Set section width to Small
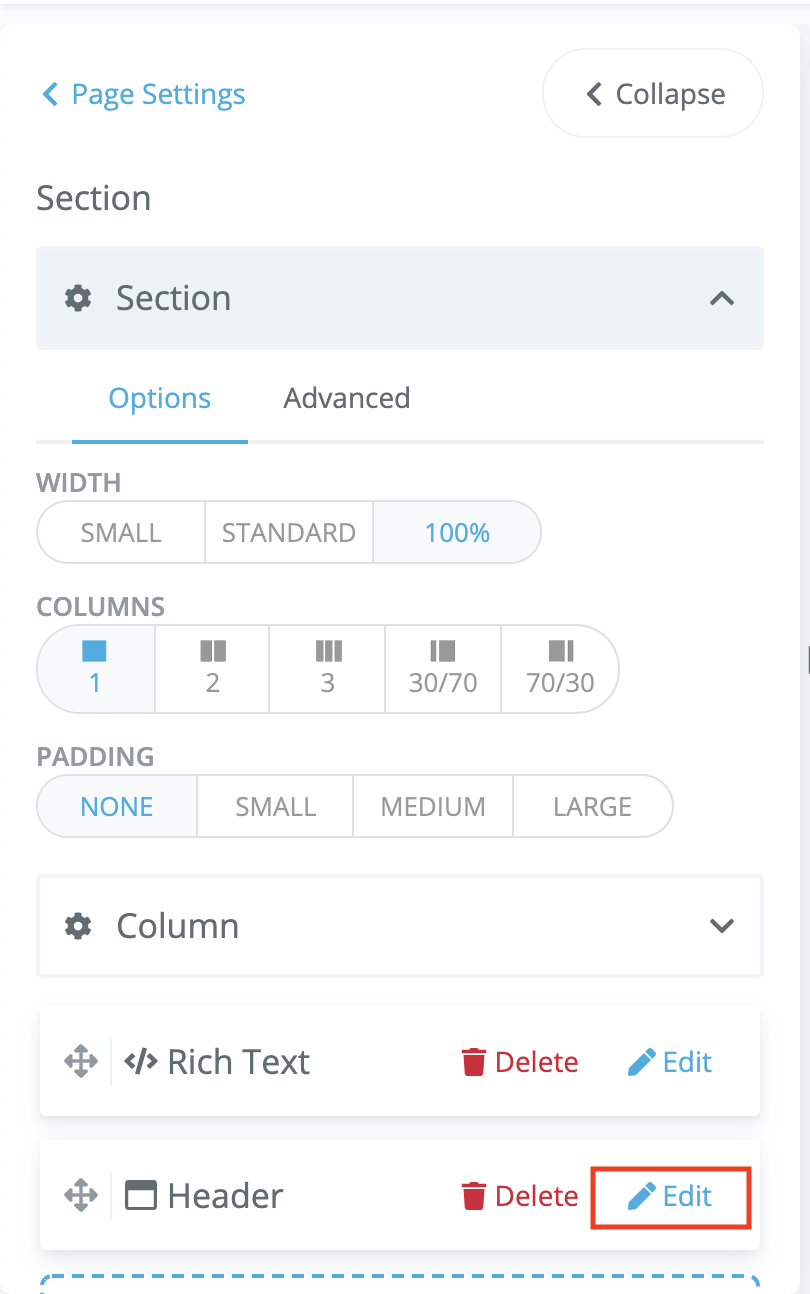 pos(121,532)
